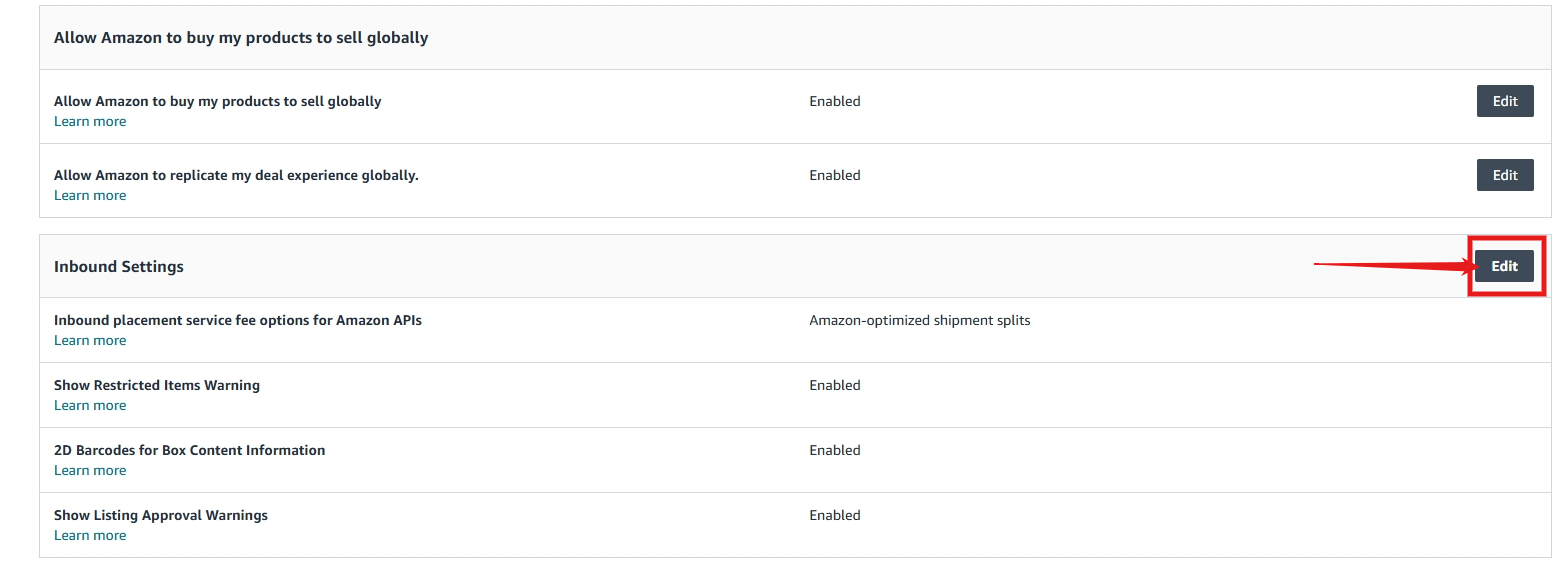Select the "Amazon-optimized shipment splits" value text
The image size is (1561, 569).
919,321
